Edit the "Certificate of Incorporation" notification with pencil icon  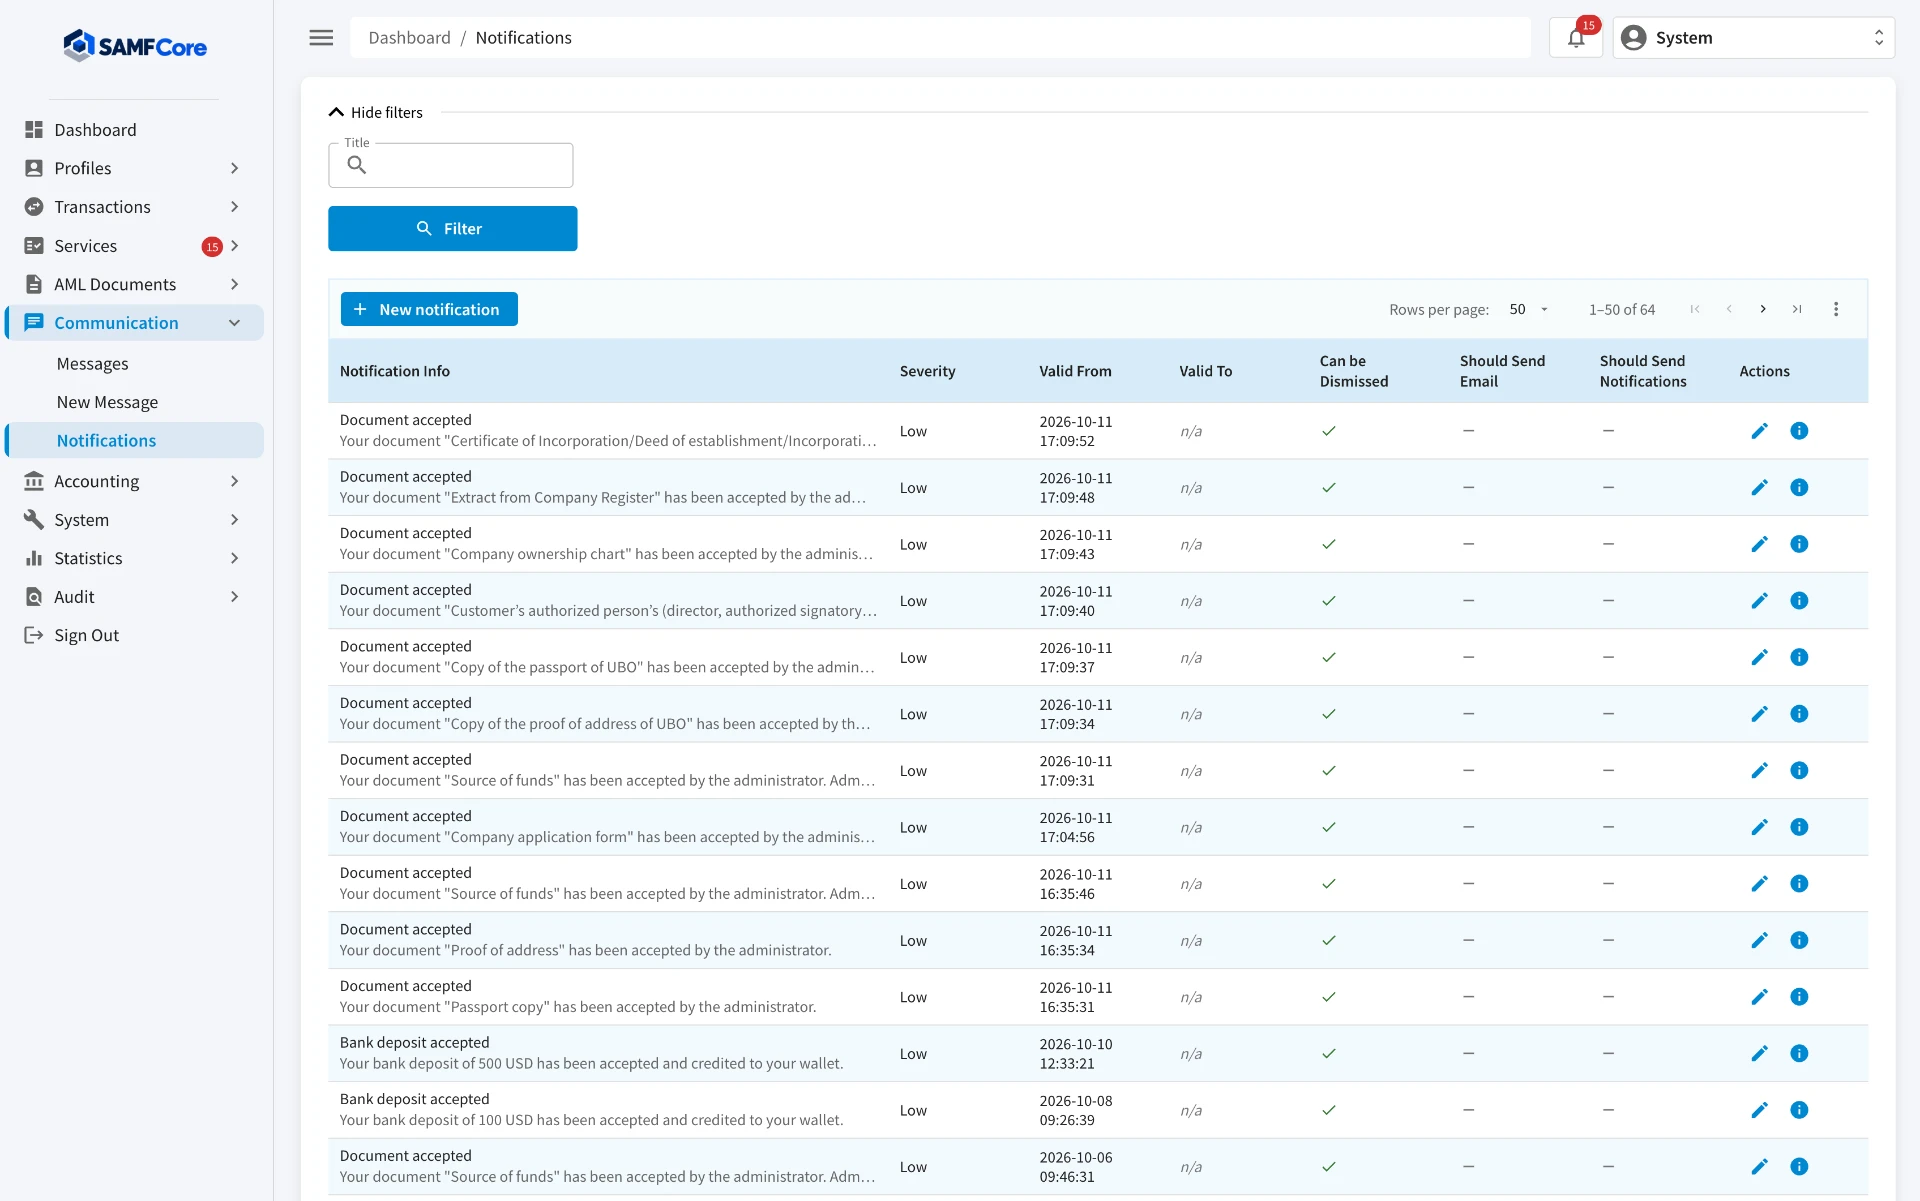pyautogui.click(x=1760, y=431)
